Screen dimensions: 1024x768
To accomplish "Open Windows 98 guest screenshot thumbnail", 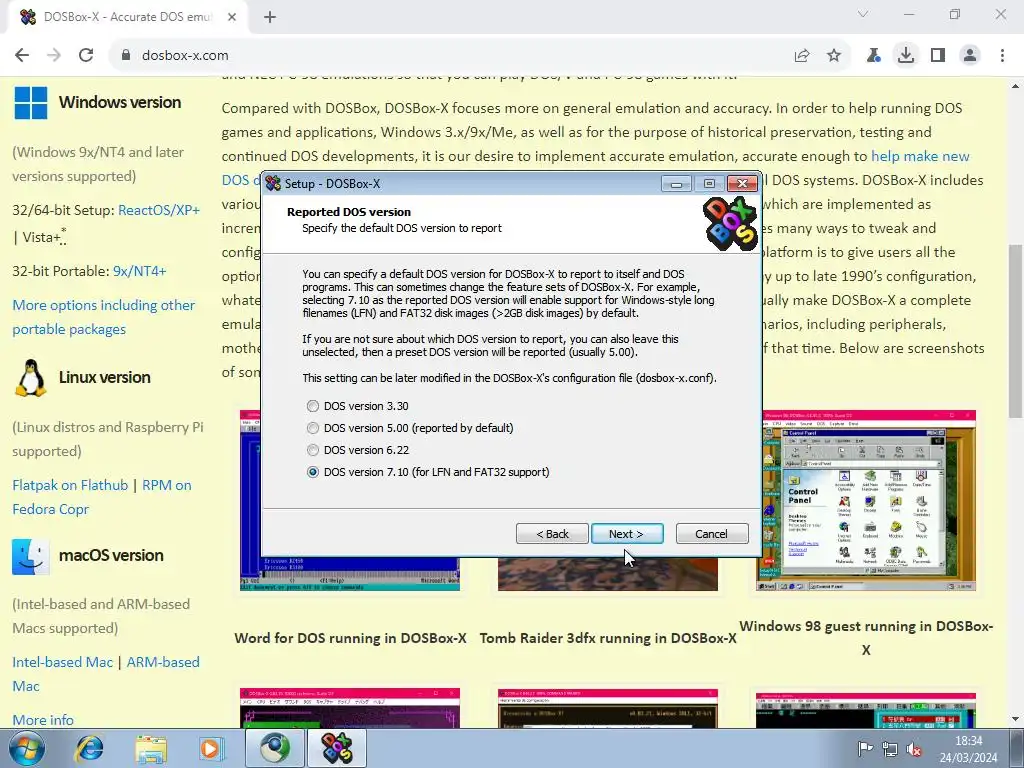I will pos(866,501).
